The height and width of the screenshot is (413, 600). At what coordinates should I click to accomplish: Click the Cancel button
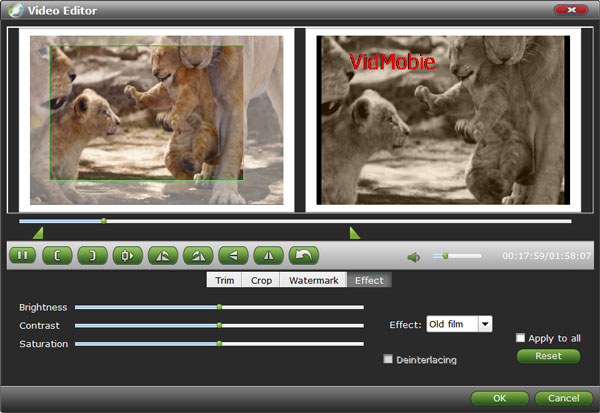(x=563, y=398)
